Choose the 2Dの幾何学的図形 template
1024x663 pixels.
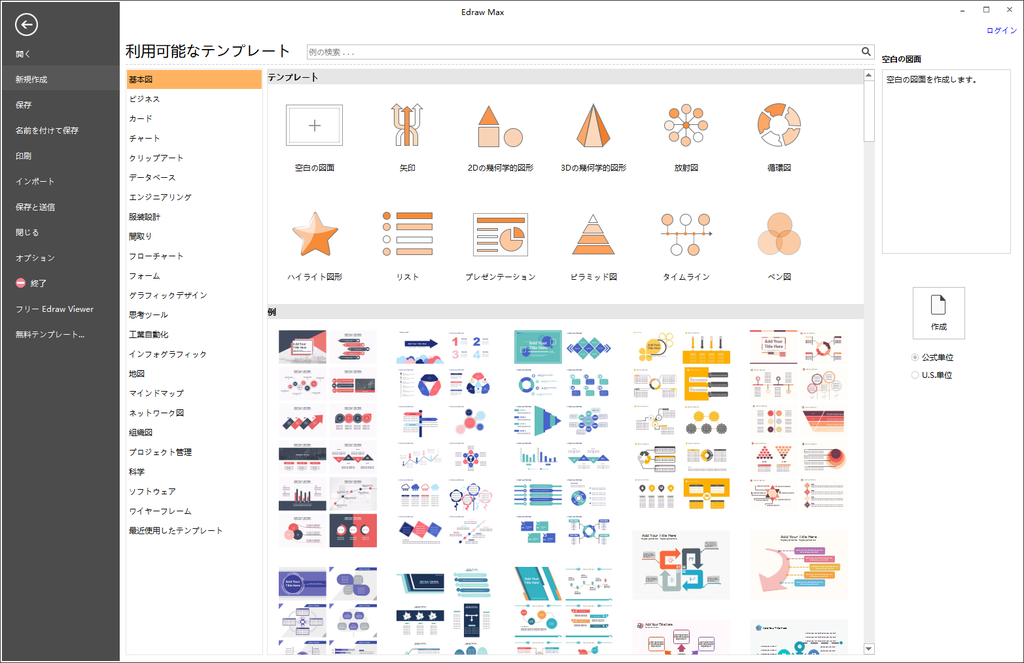[500, 126]
